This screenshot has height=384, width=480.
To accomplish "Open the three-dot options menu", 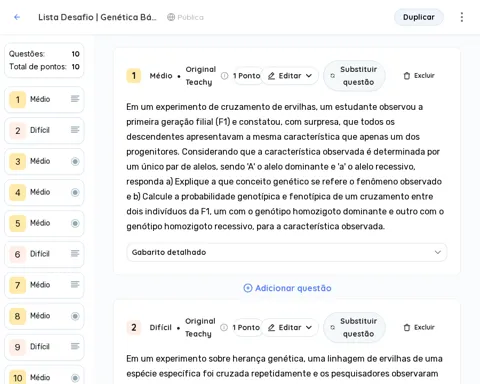I will tap(462, 17).
